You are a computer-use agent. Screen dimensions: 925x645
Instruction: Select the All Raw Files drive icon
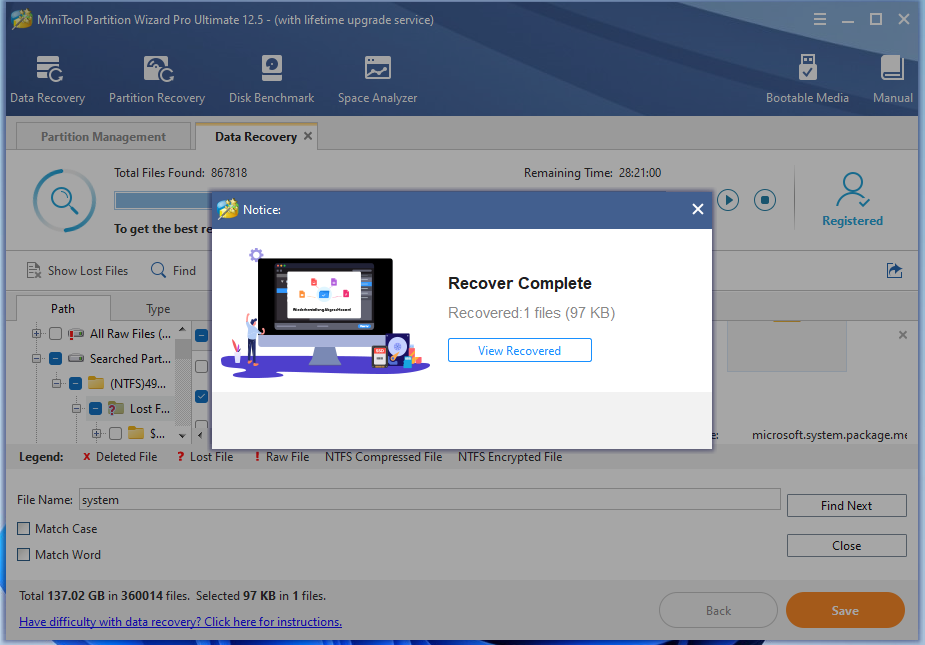pos(76,334)
